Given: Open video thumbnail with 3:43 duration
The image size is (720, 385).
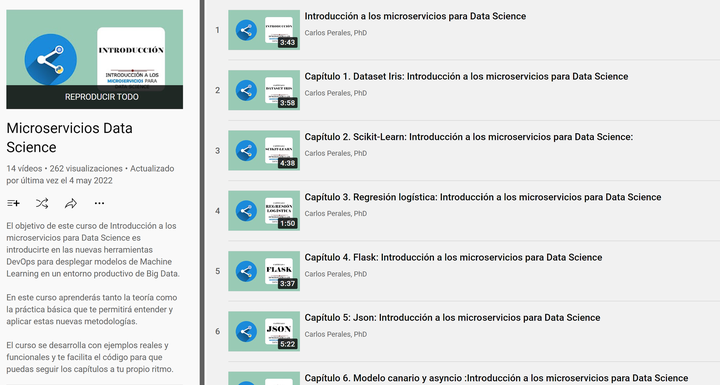Looking at the screenshot, I should 264,30.
